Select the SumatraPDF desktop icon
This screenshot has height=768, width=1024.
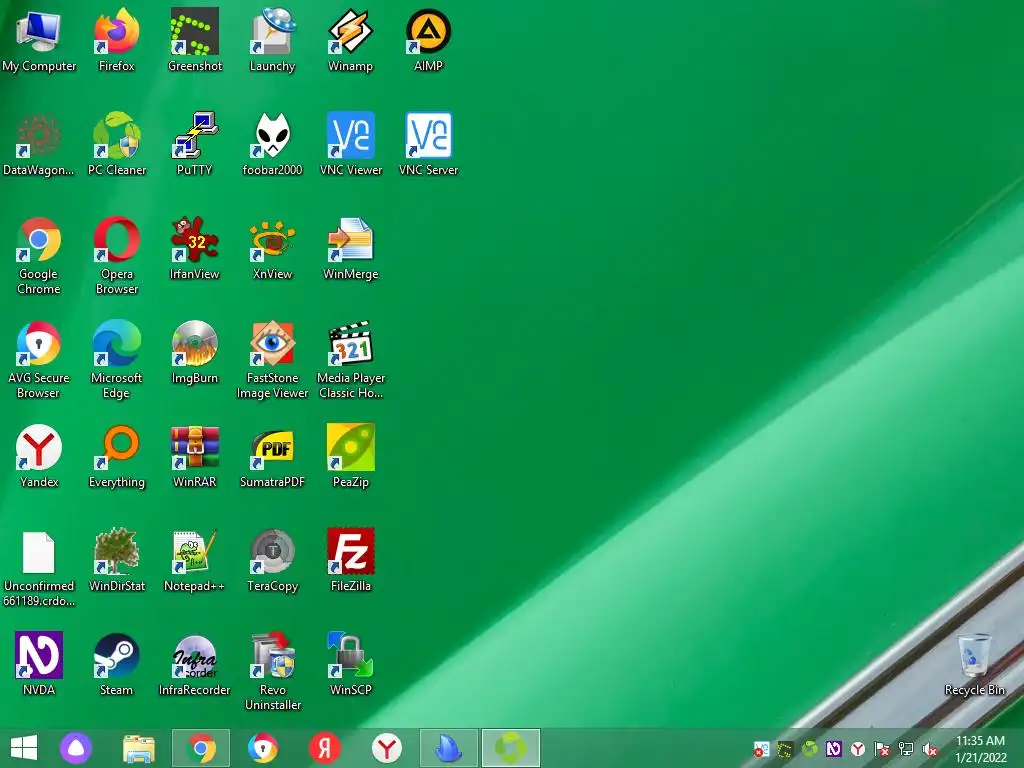click(x=272, y=456)
